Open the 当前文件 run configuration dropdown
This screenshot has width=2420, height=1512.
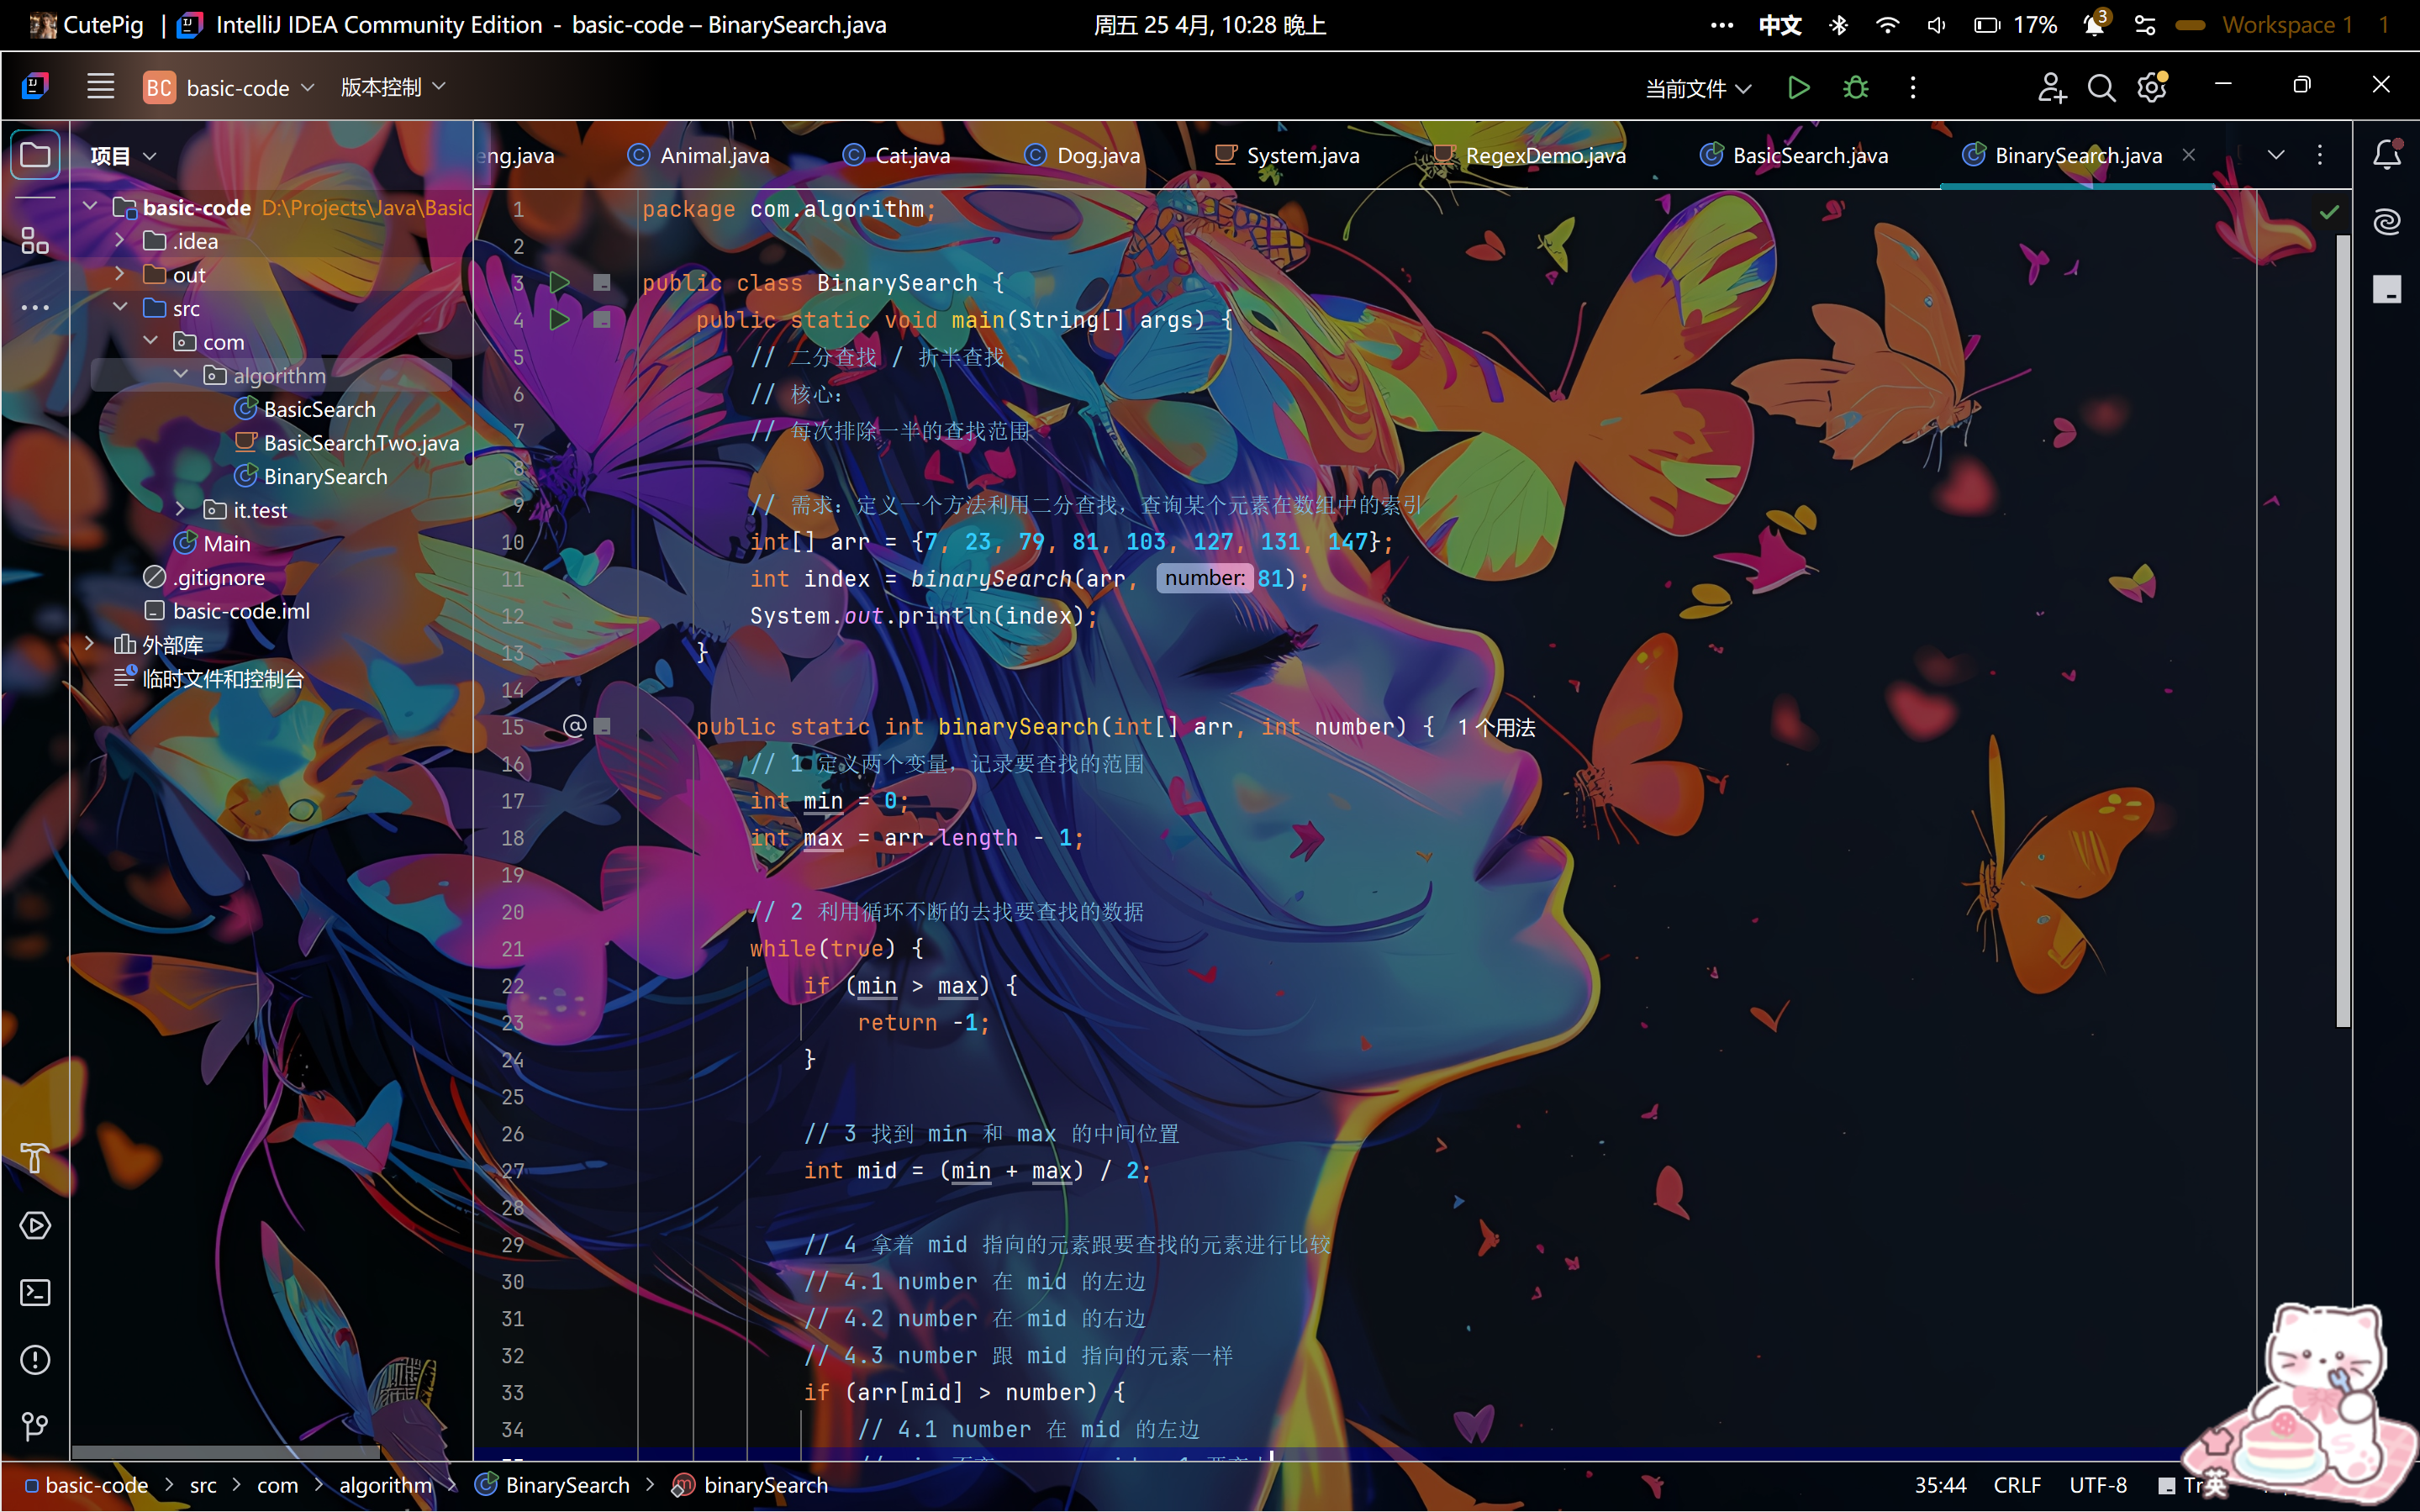pyautogui.click(x=1698, y=88)
